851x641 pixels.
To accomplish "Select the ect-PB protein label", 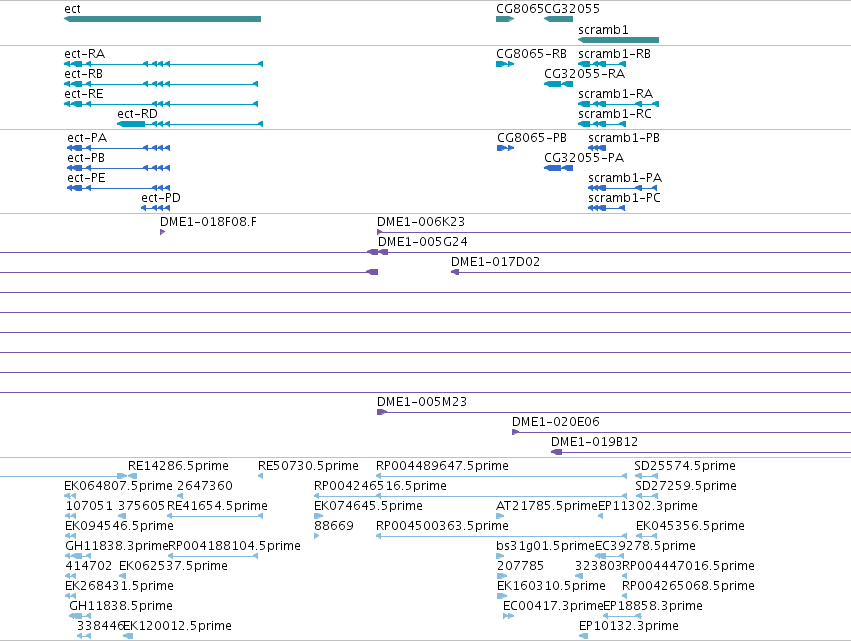I will [x=86, y=158].
